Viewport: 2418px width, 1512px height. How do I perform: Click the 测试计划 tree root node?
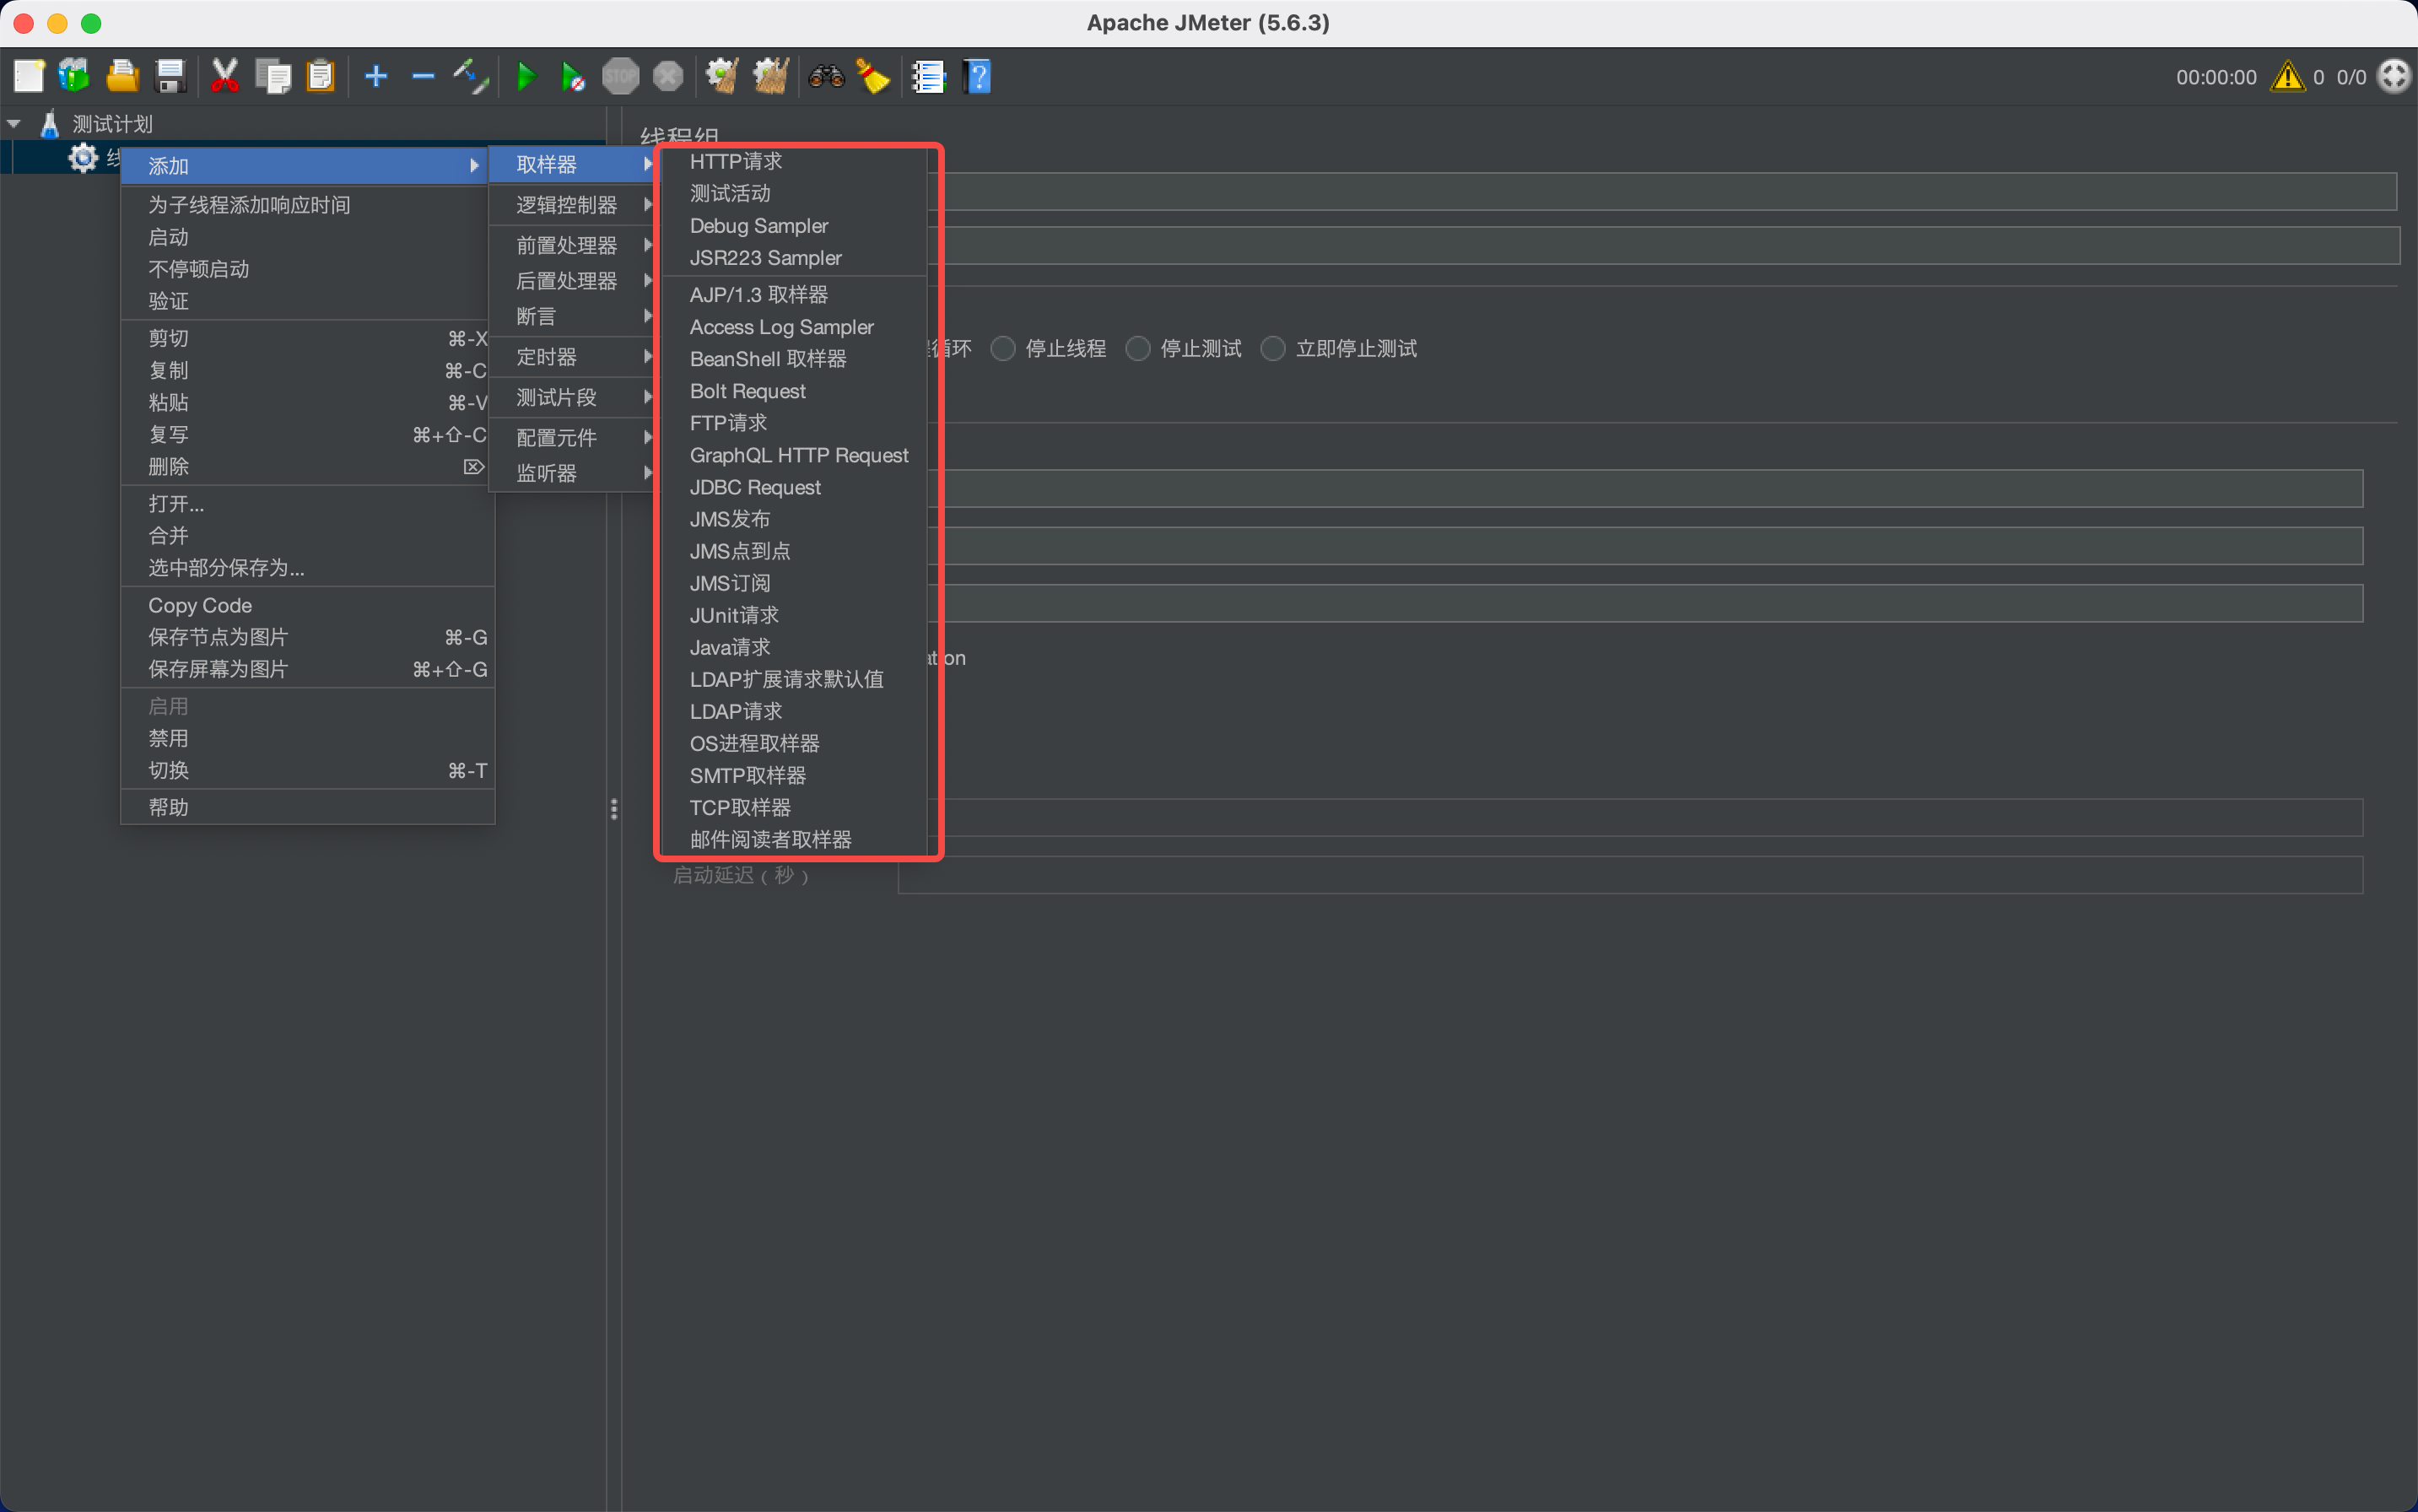112,124
